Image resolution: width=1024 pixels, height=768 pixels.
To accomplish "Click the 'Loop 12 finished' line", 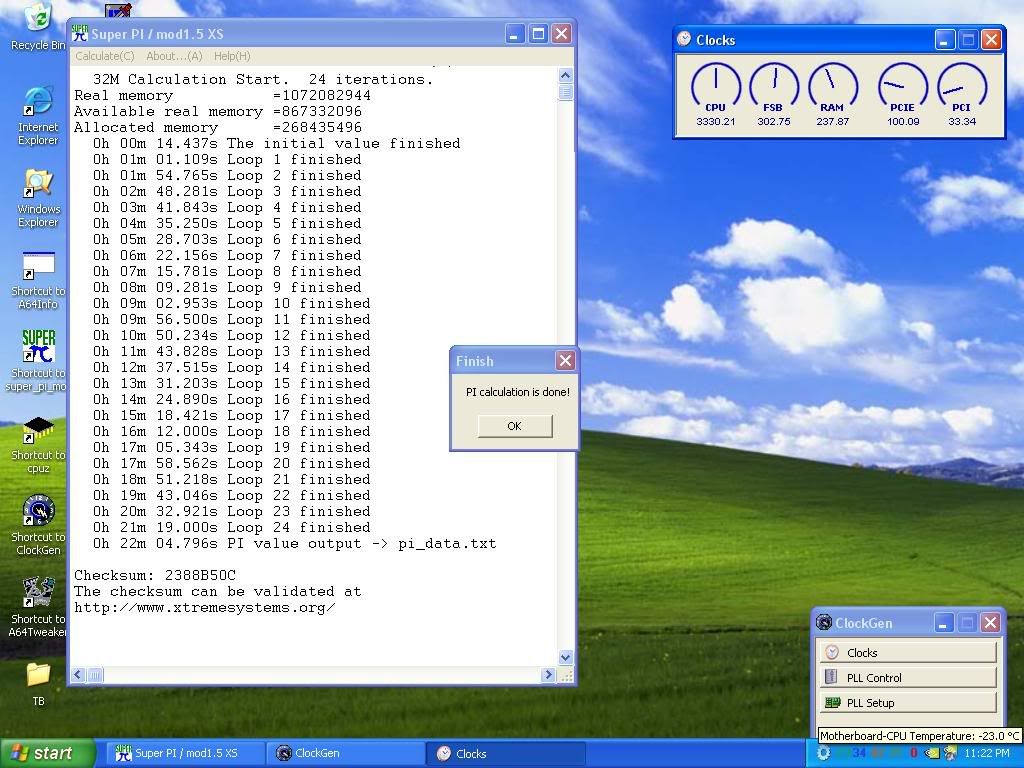I will tap(231, 336).
